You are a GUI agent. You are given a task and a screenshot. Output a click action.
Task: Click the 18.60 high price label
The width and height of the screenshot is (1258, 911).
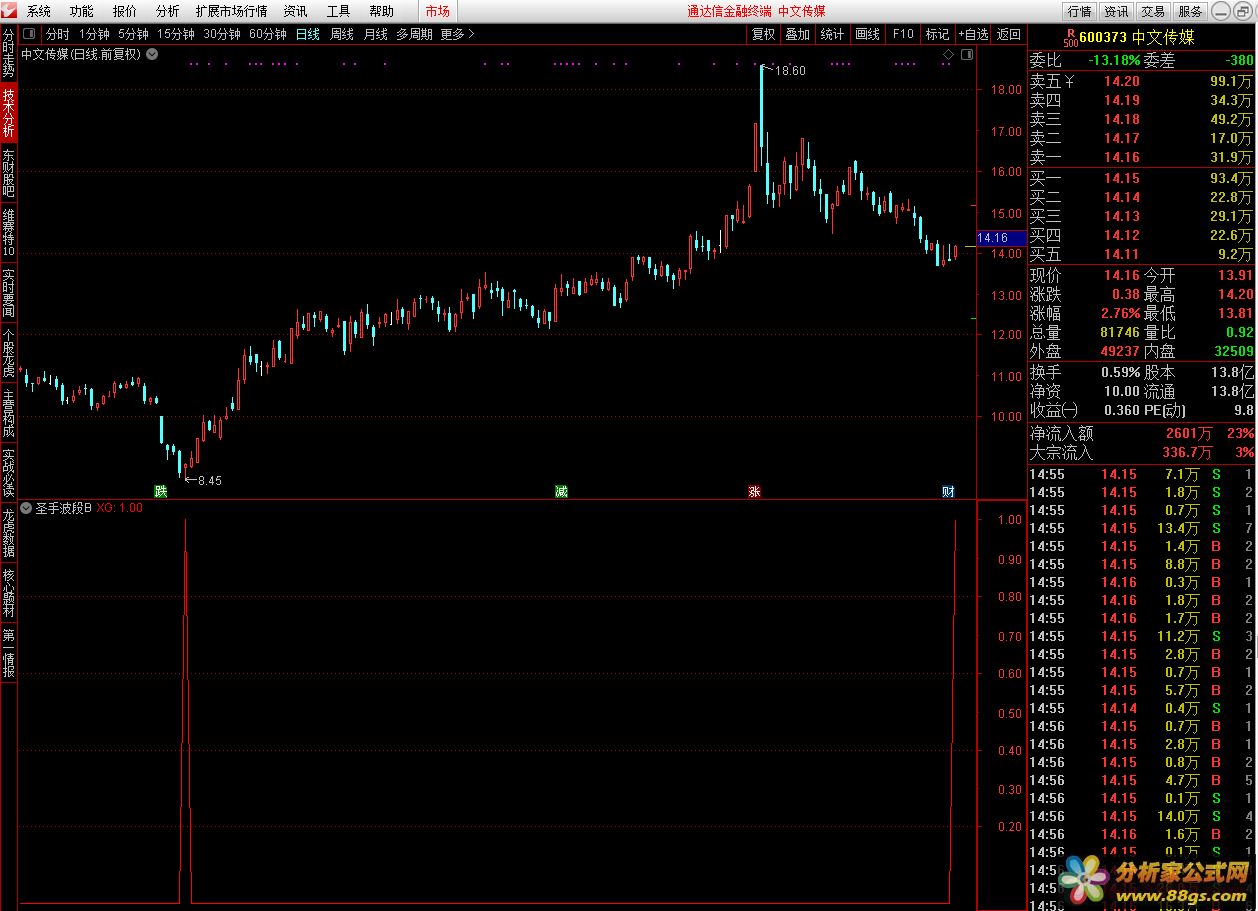pos(790,71)
